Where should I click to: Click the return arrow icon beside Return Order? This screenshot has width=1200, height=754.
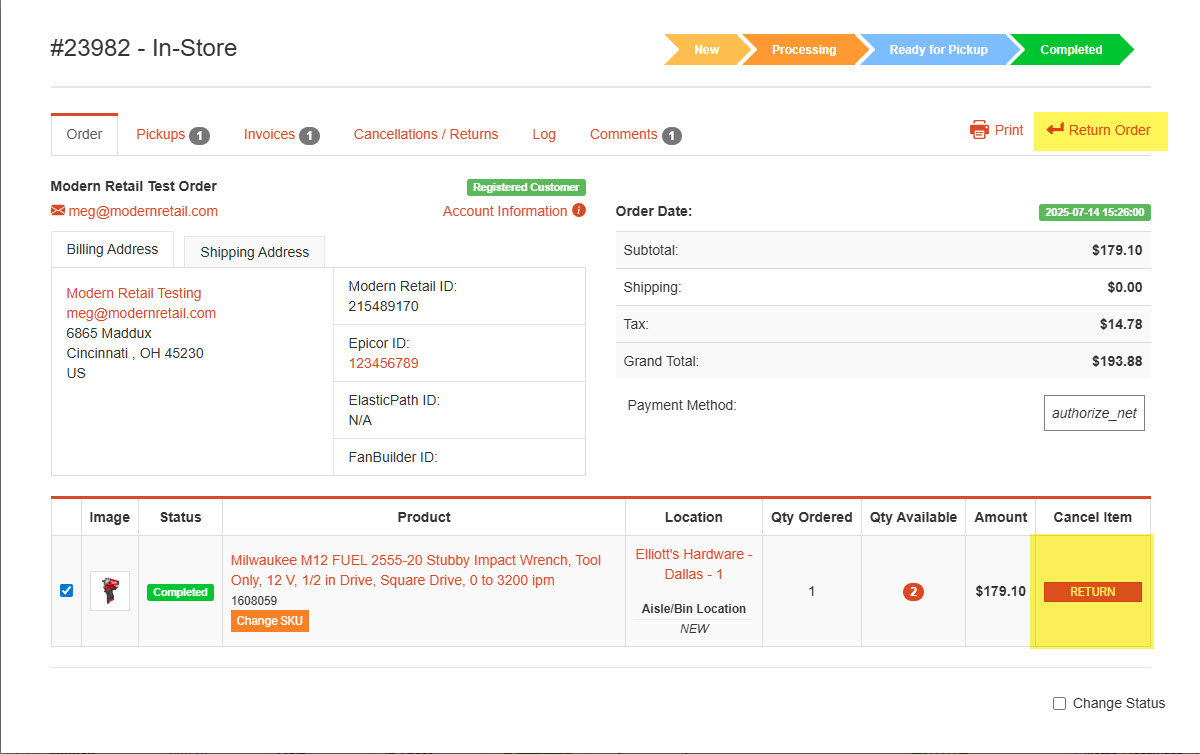coord(1055,130)
